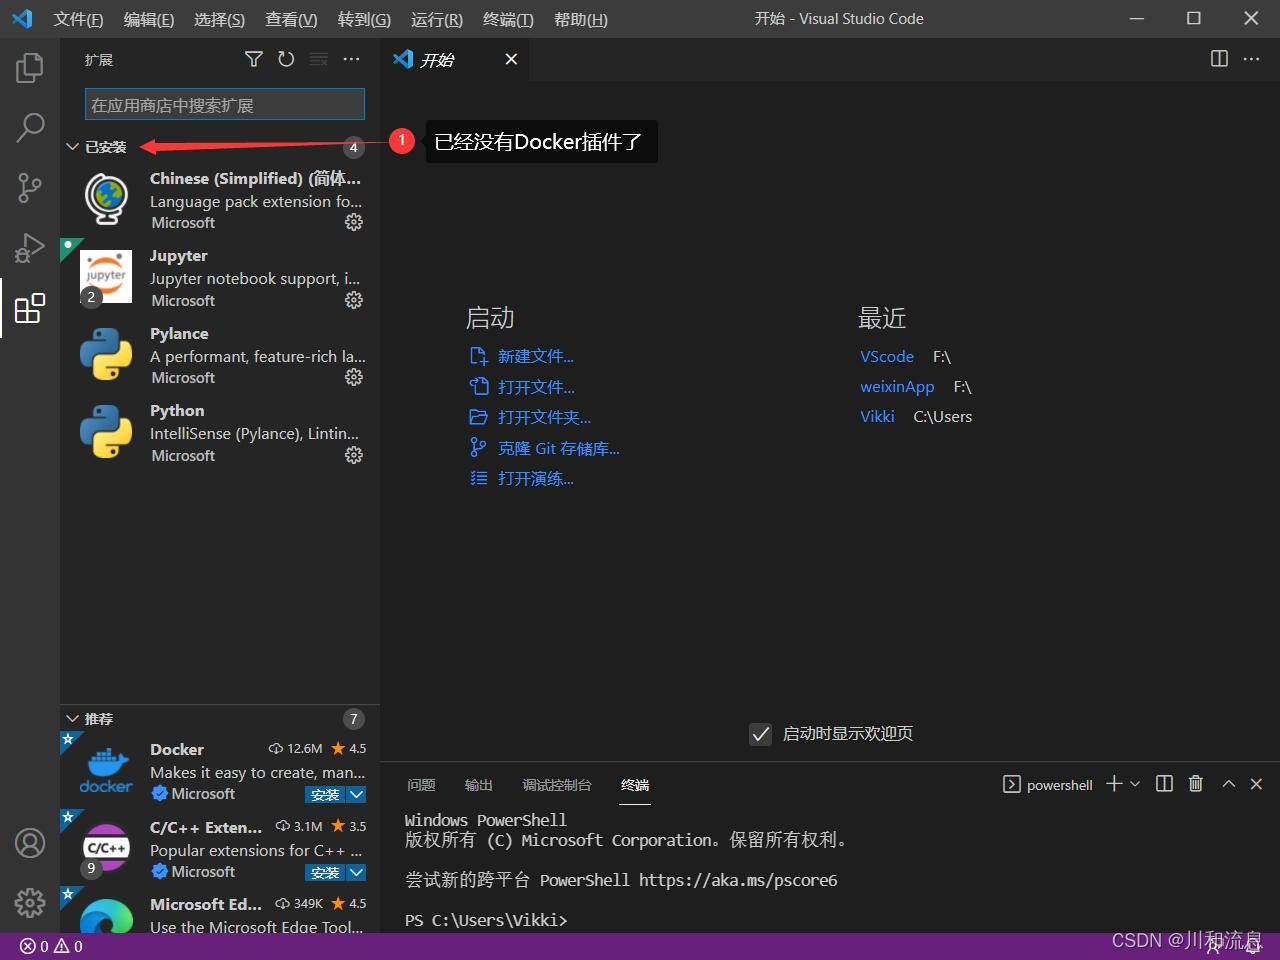Select Jupyter extension in installed list

click(x=220, y=277)
